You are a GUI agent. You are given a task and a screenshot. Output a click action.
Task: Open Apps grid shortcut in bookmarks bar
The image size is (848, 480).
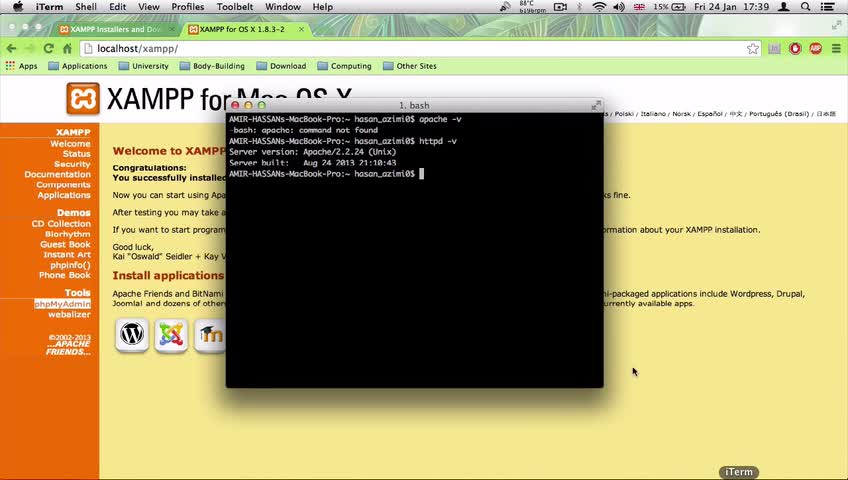click(22, 66)
